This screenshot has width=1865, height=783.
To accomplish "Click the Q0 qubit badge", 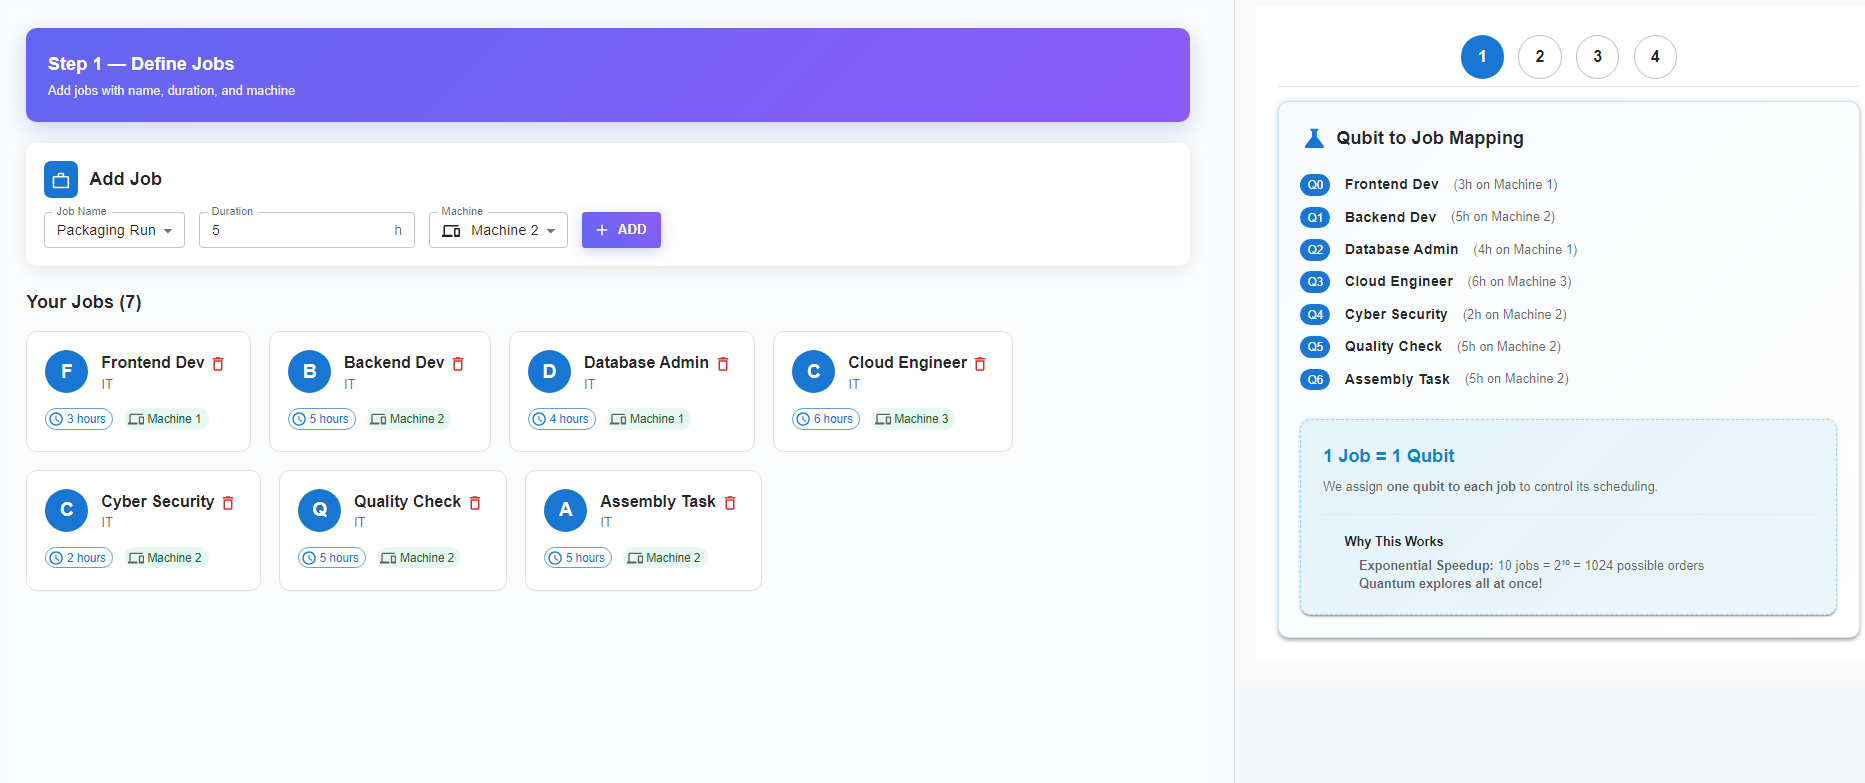I will (1315, 185).
